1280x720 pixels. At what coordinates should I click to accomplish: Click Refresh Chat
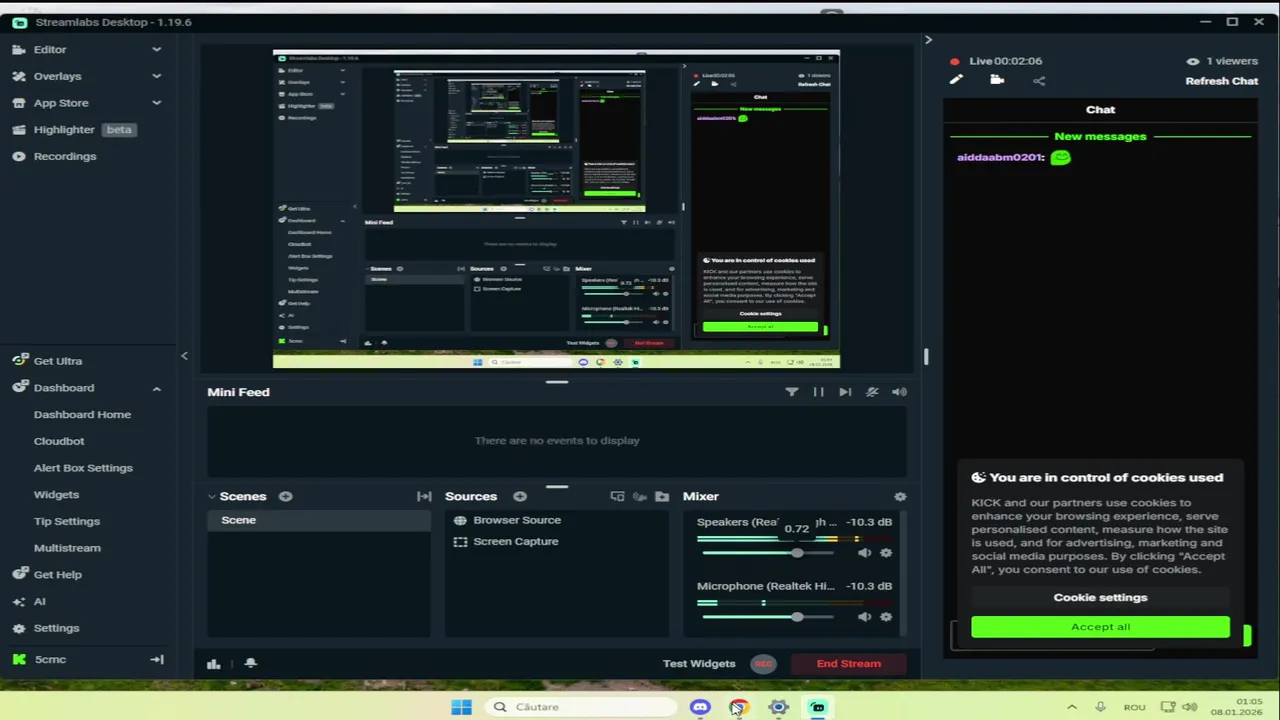click(x=1222, y=81)
